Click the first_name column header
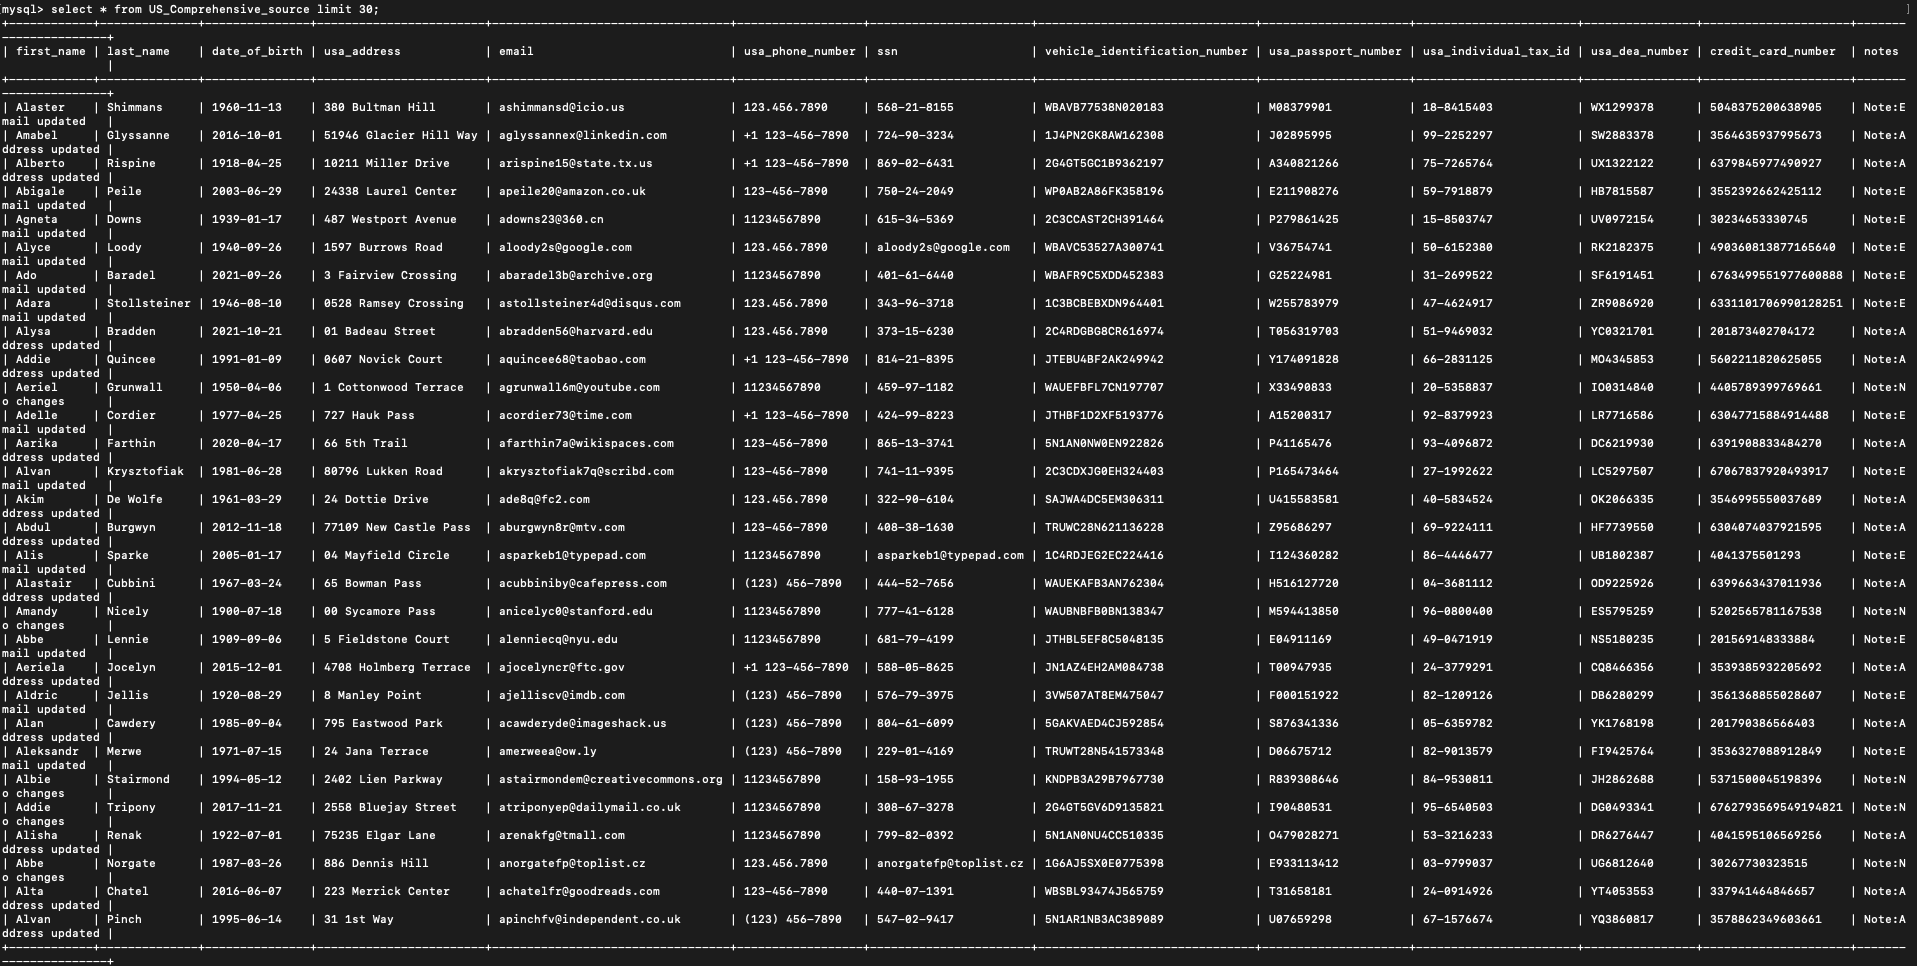The width and height of the screenshot is (1917, 966). [50, 51]
